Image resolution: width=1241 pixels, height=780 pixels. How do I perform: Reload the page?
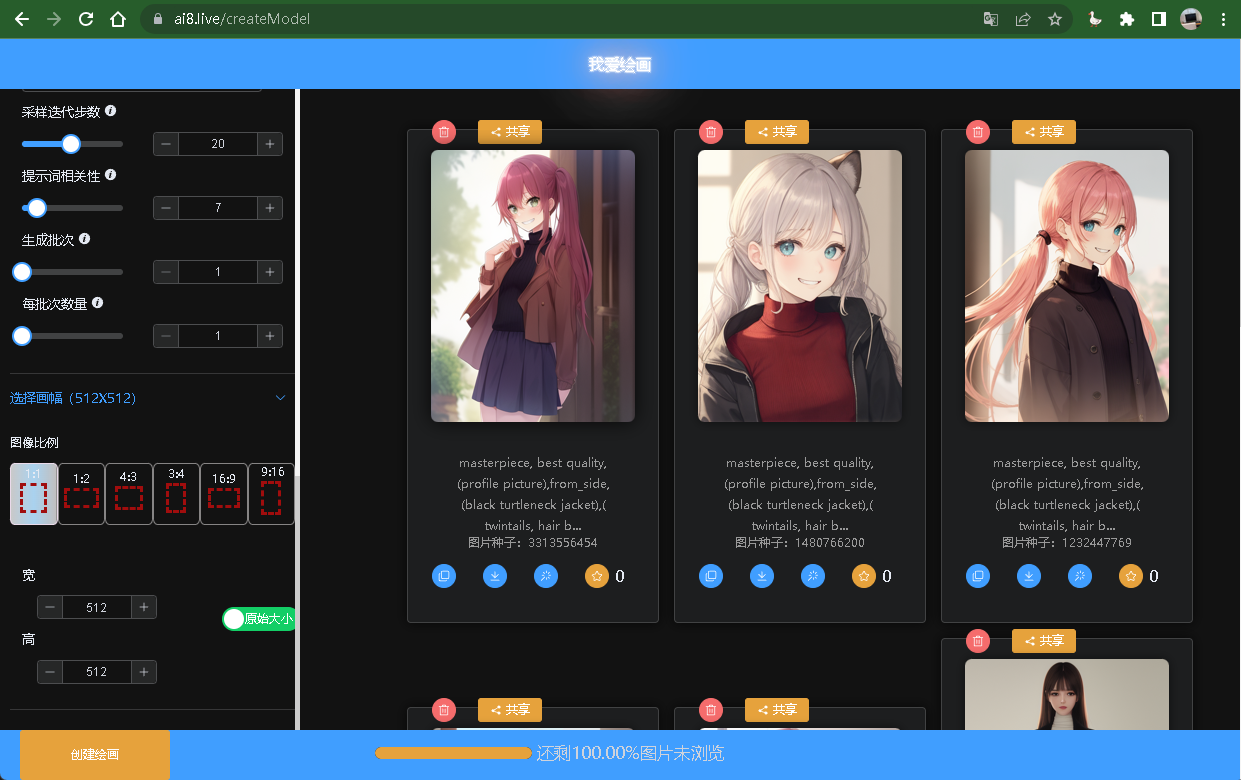tap(86, 19)
